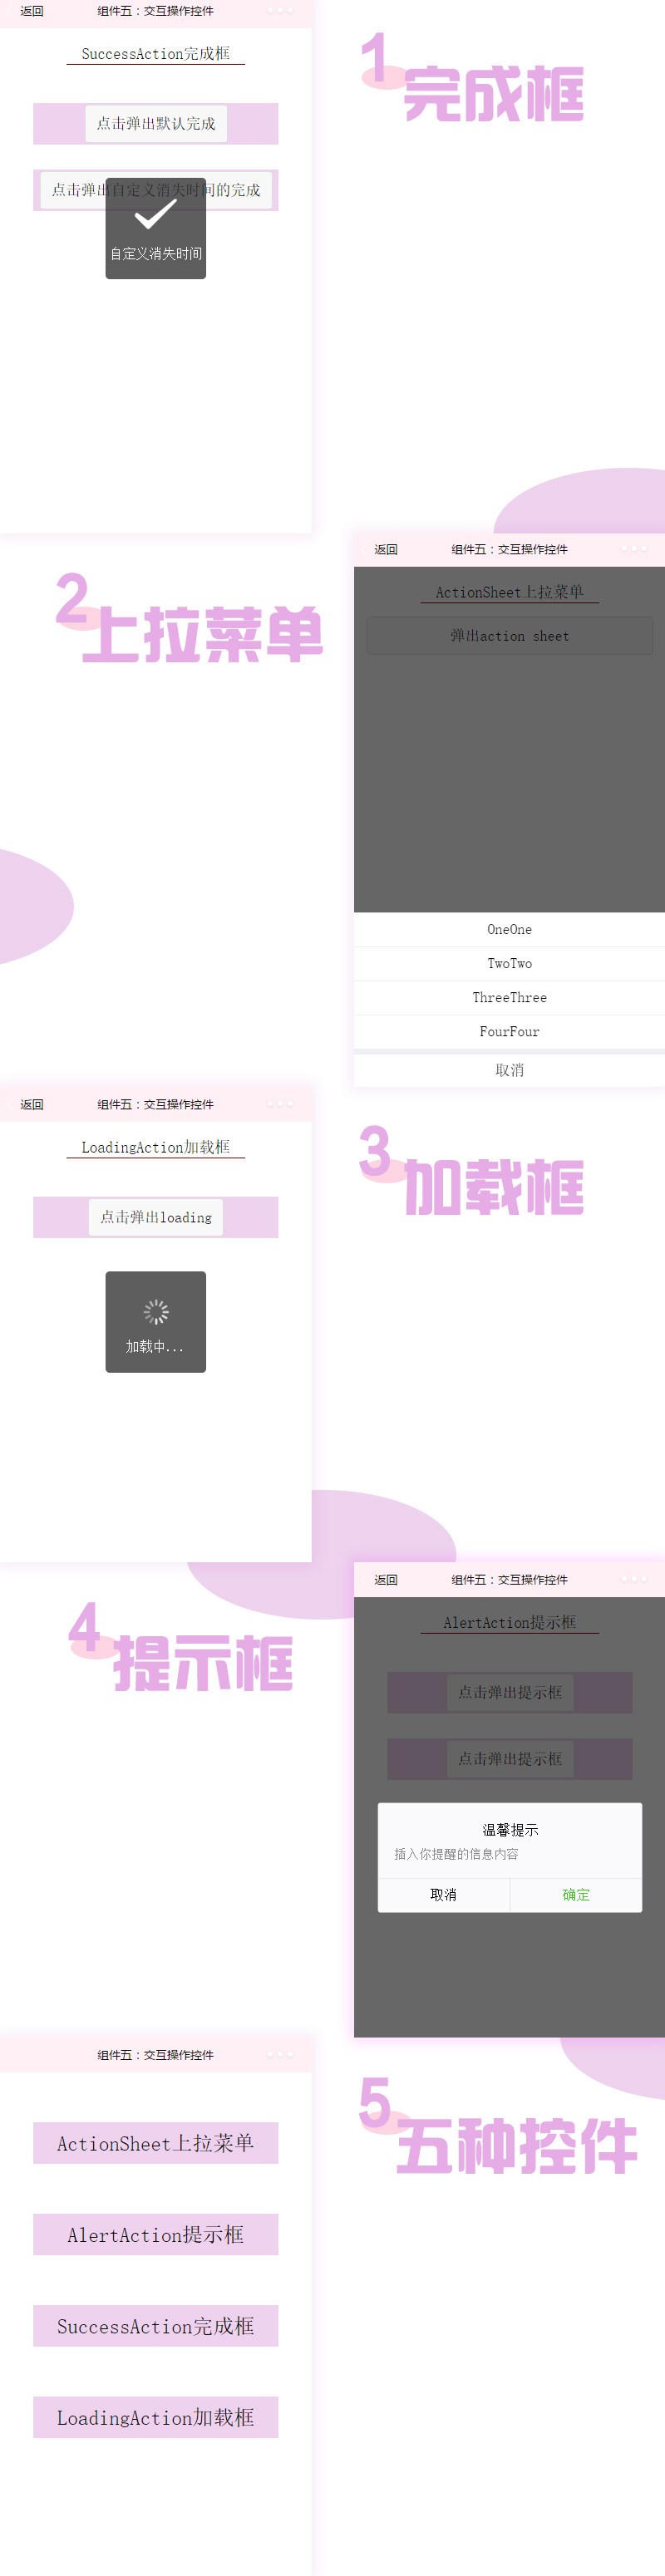Tap the three-dot menu on LoadingAction screen
Screen dimensions: 665x2576
(x=280, y=1104)
